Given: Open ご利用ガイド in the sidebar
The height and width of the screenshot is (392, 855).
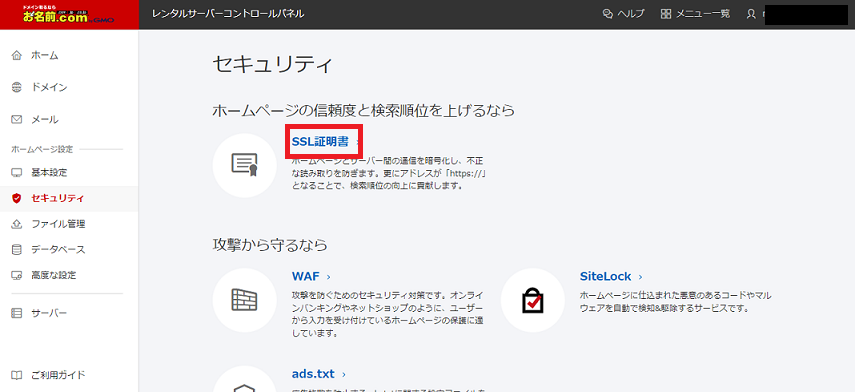Looking at the screenshot, I should pos(58,375).
